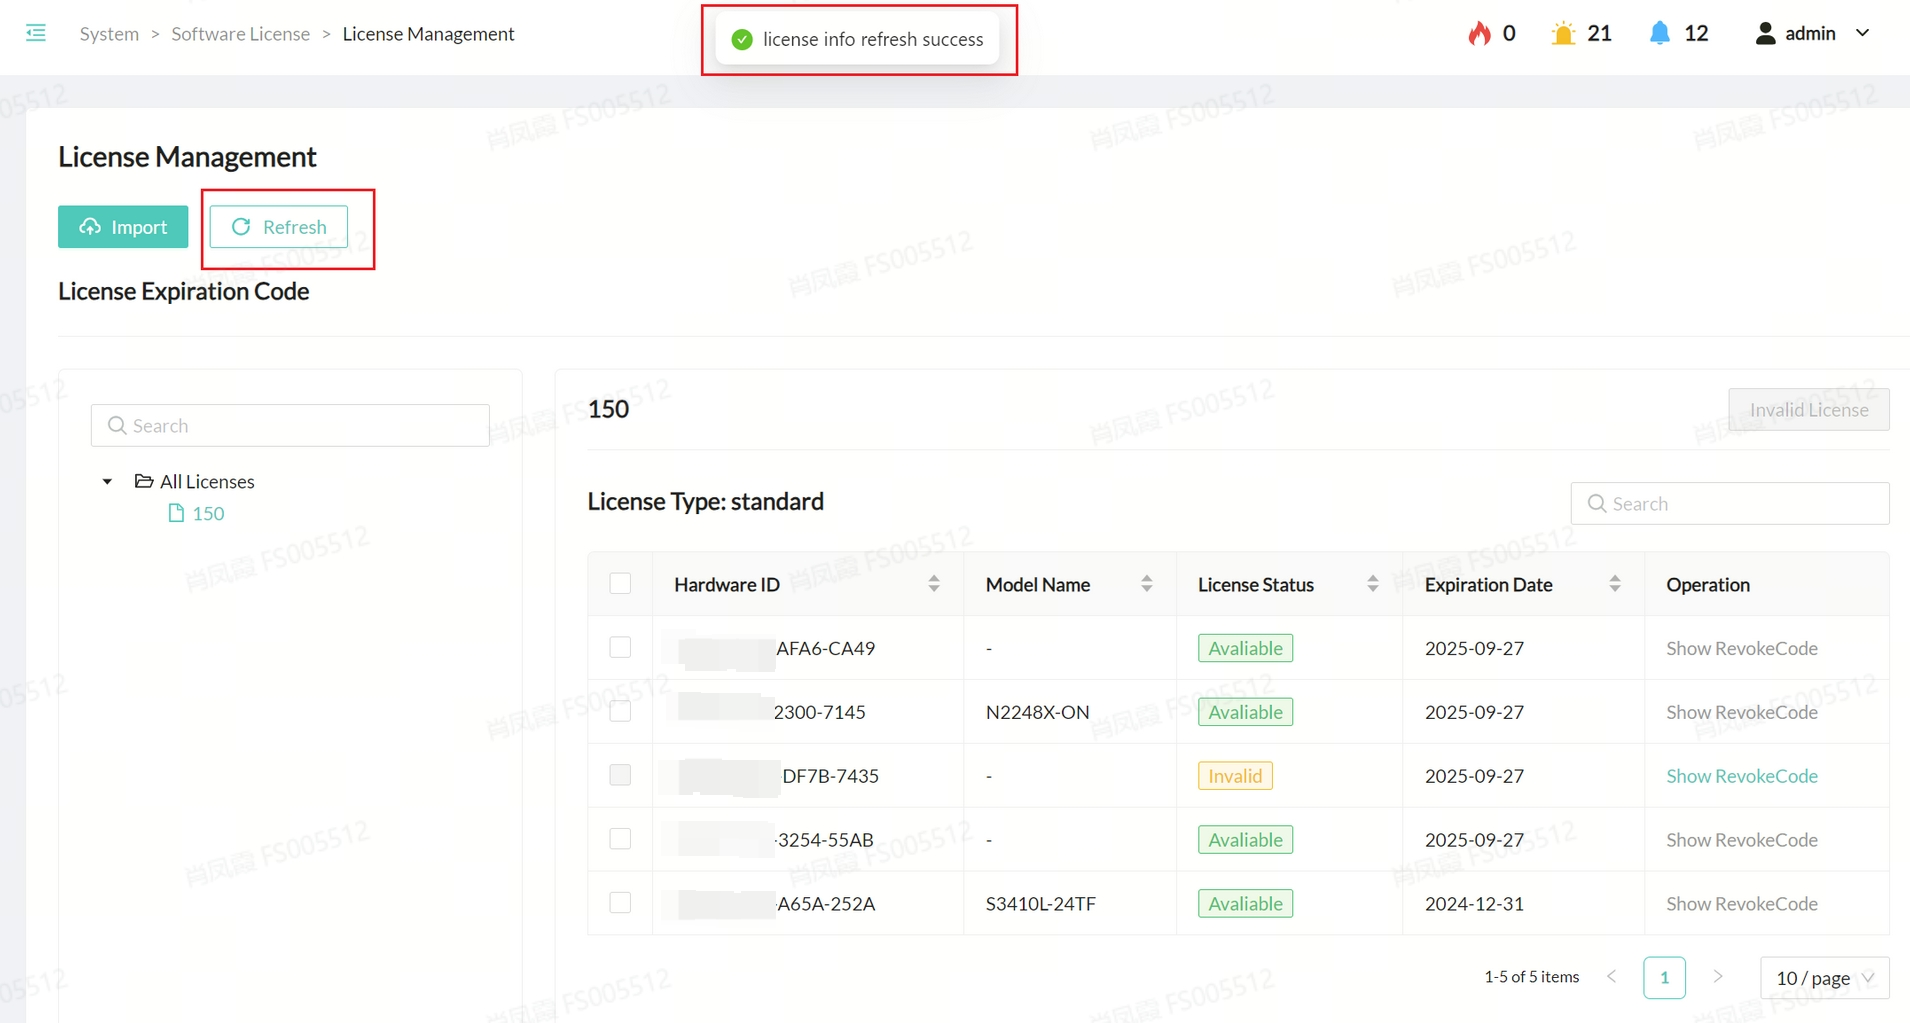Click the yellow warning alarm light icon

tap(1562, 33)
